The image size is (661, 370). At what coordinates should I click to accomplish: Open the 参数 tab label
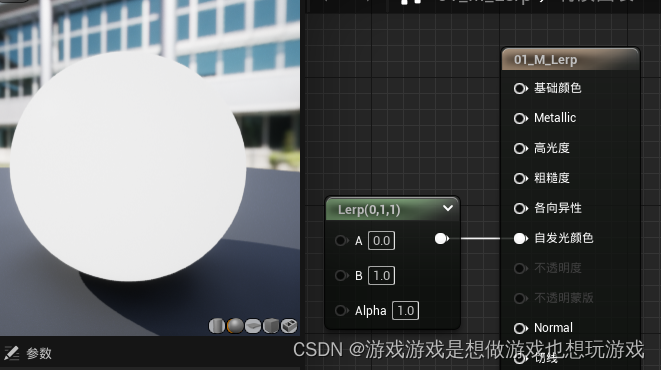[x=39, y=353]
